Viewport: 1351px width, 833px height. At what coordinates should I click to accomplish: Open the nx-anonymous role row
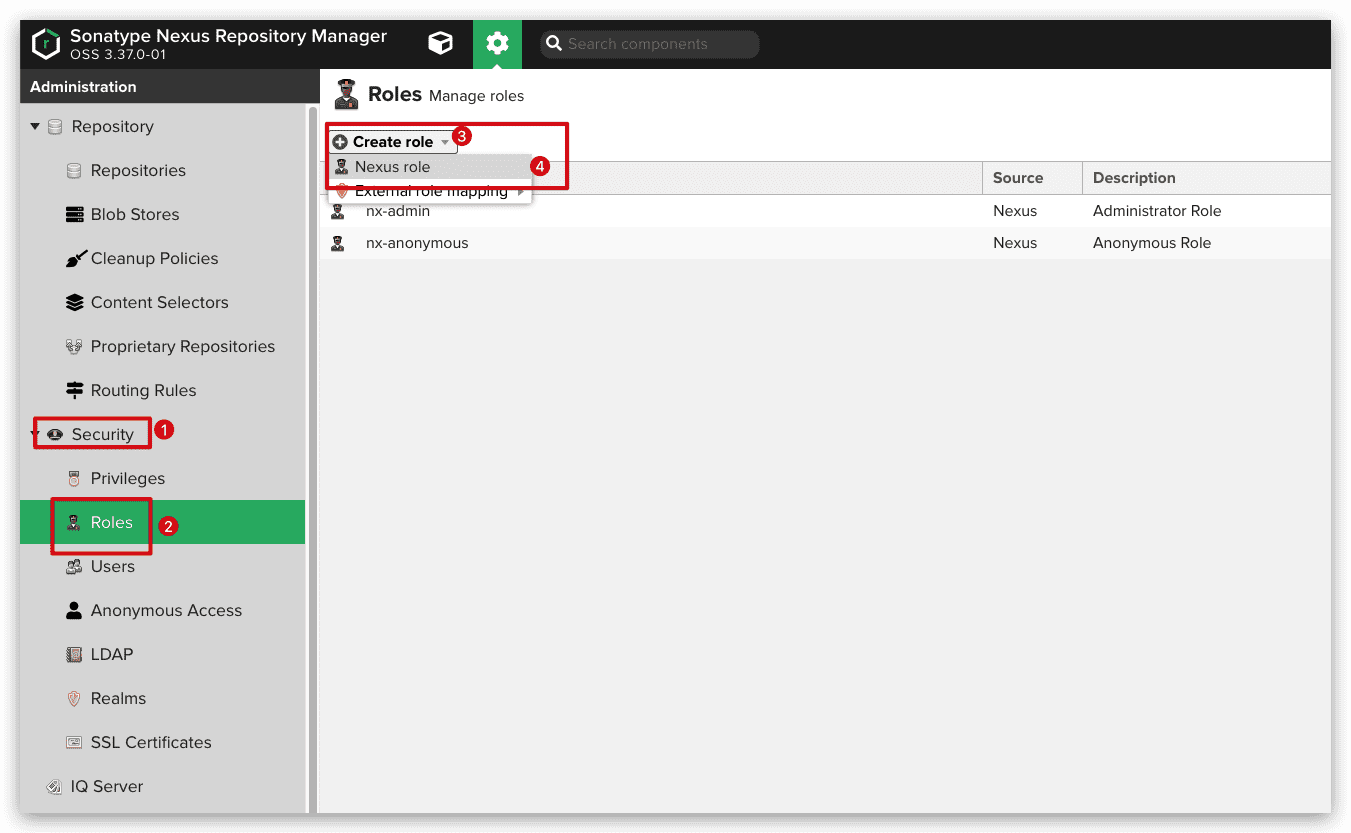(417, 243)
